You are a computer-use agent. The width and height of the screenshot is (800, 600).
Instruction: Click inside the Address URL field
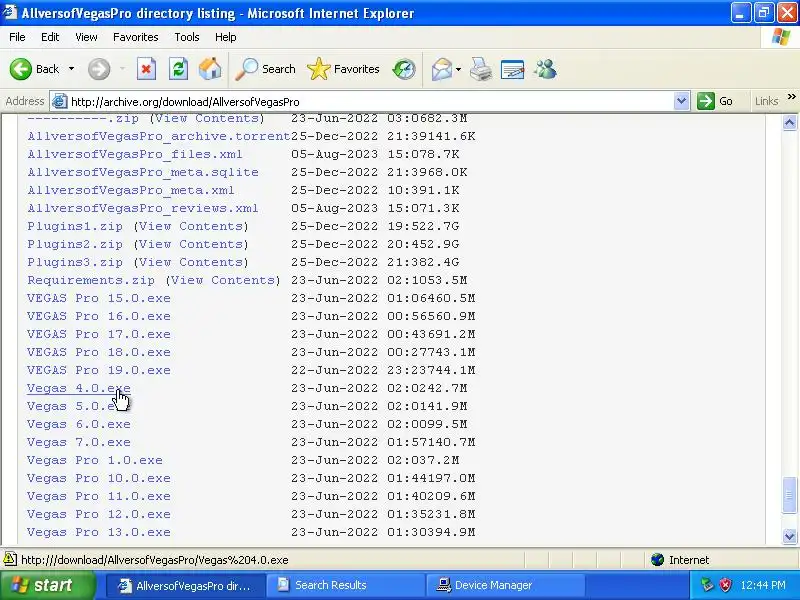371,102
